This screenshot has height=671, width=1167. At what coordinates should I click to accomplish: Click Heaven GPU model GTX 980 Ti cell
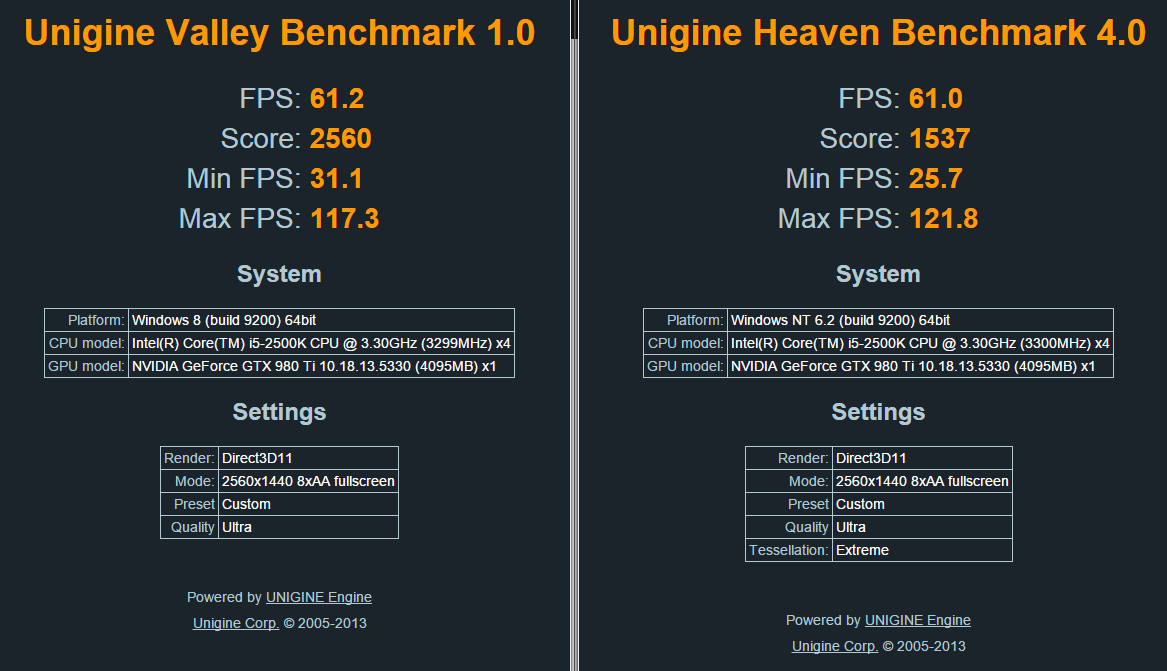point(921,367)
